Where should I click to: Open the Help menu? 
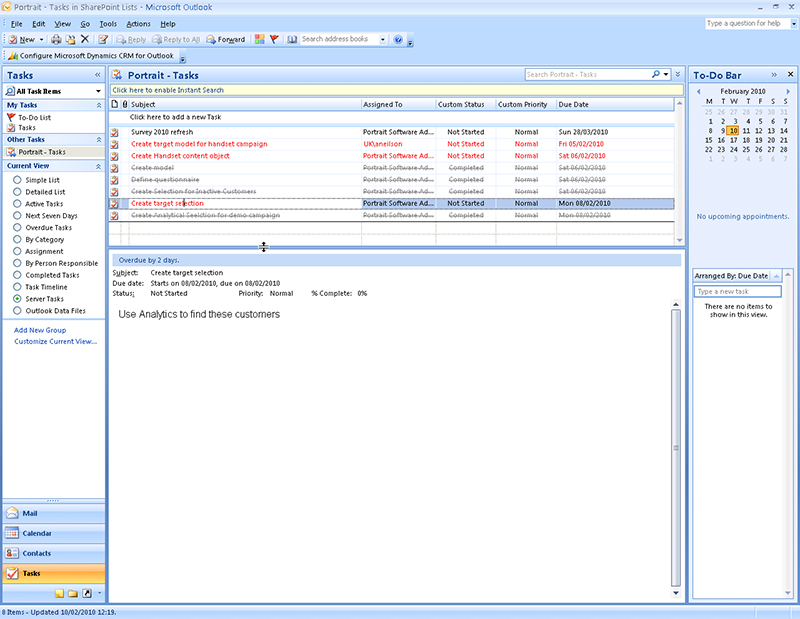pyautogui.click(x=167, y=24)
